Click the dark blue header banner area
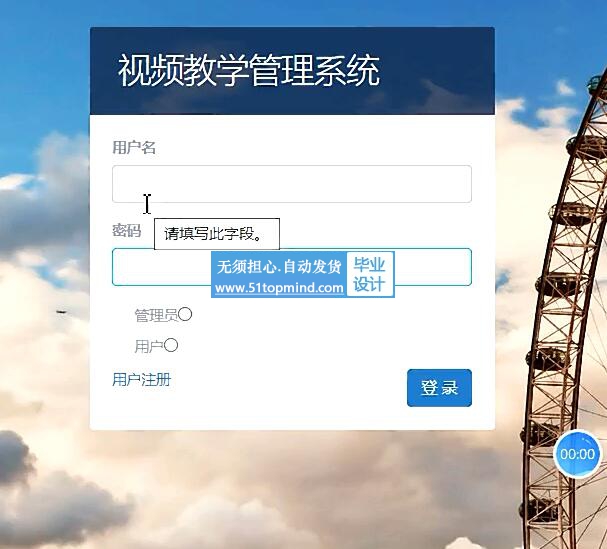Screen dimensions: 607x549 (292, 71)
